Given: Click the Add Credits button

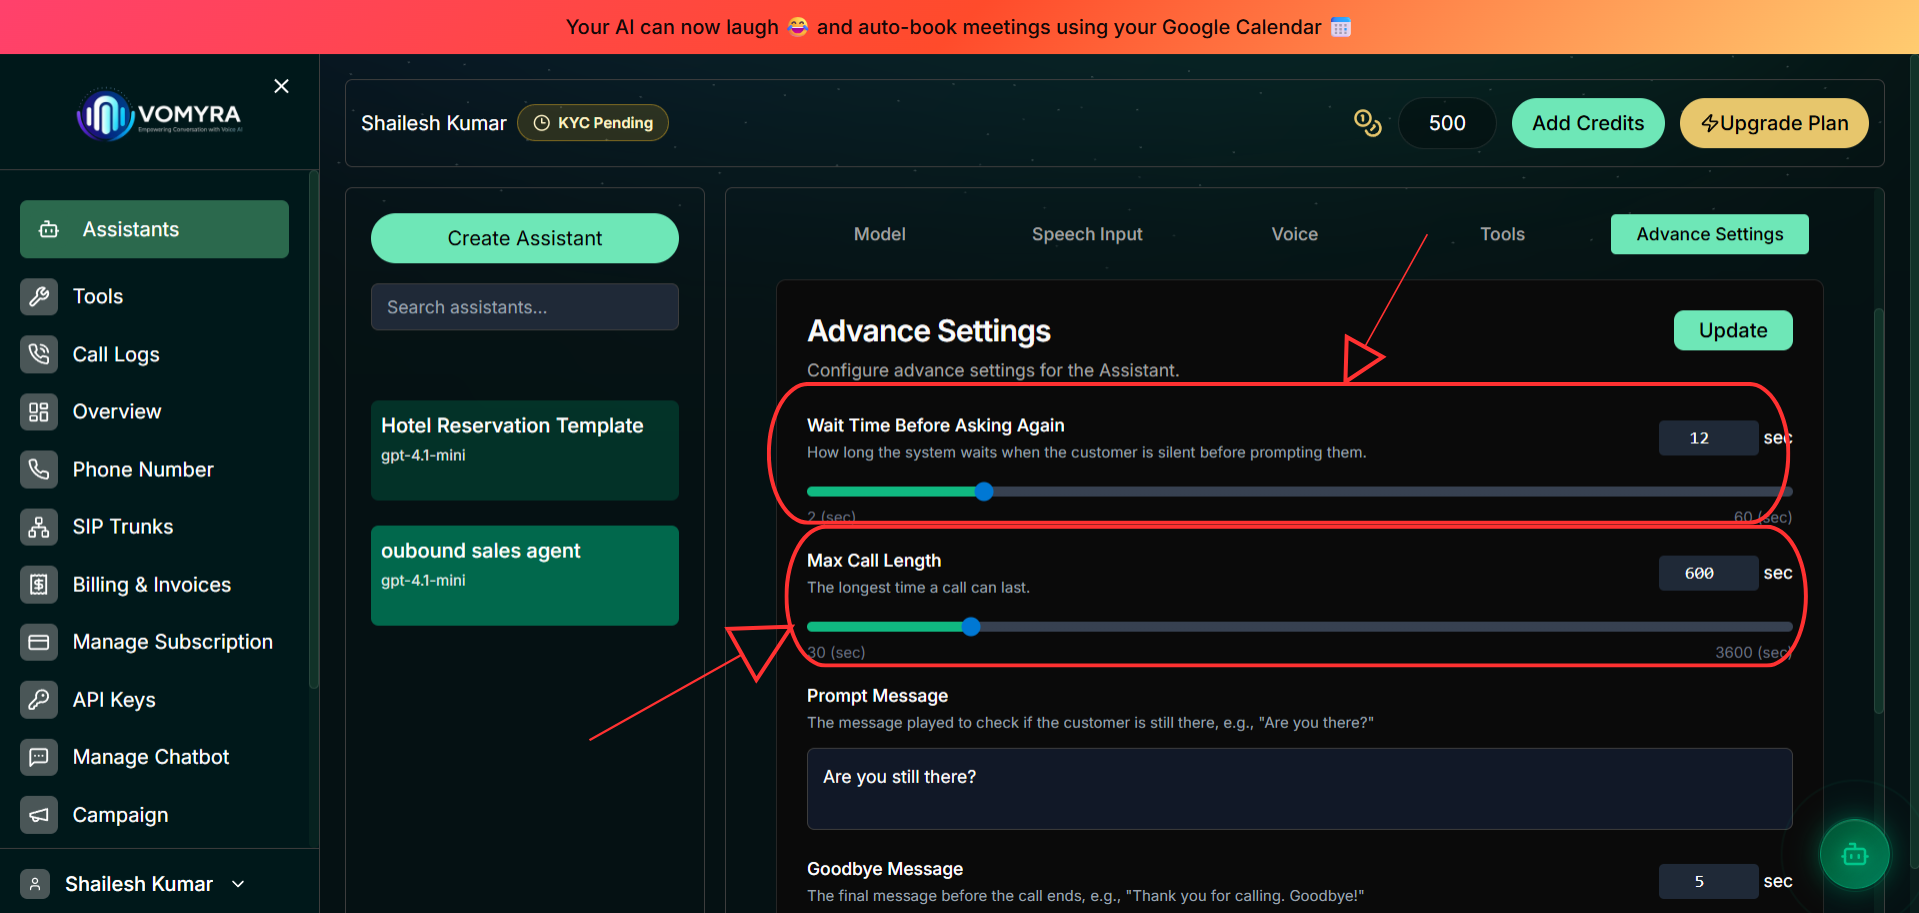Looking at the screenshot, I should point(1588,123).
